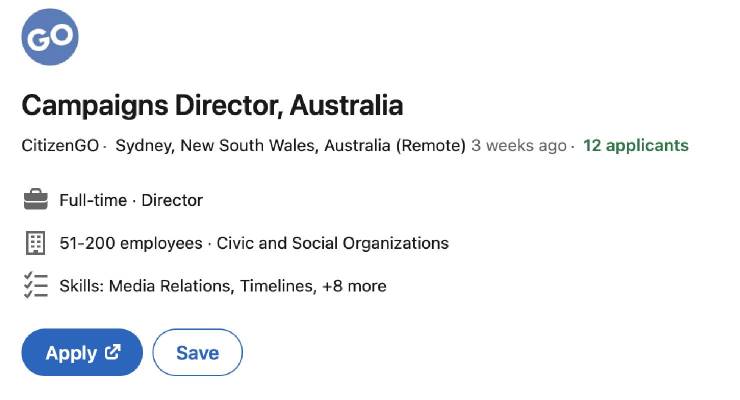Click the Sydney, New South Wales location

click(x=253, y=145)
